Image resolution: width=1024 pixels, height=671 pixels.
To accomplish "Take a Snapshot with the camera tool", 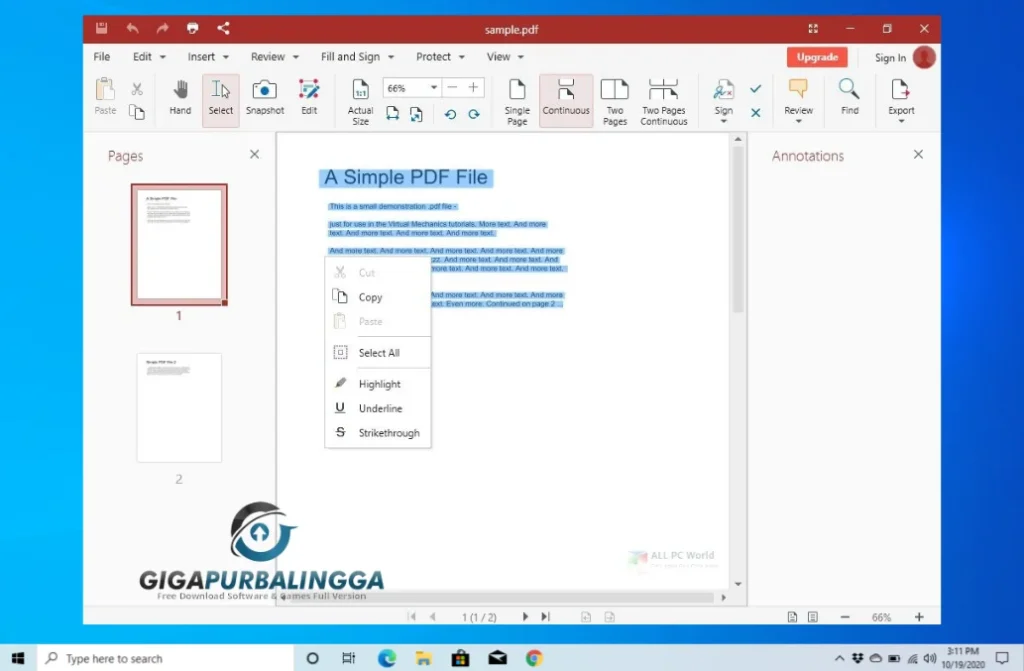I will pyautogui.click(x=264, y=98).
